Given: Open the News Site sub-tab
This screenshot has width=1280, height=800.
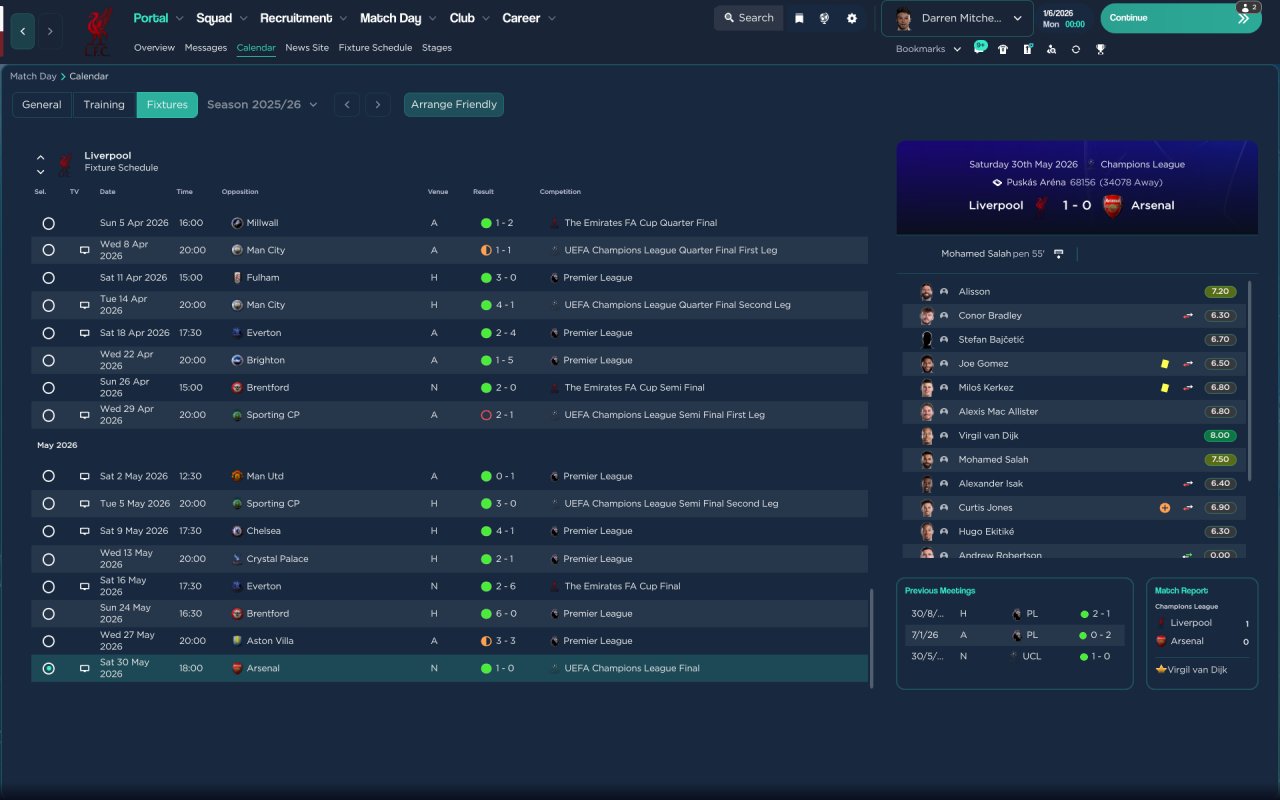Looking at the screenshot, I should coord(307,48).
